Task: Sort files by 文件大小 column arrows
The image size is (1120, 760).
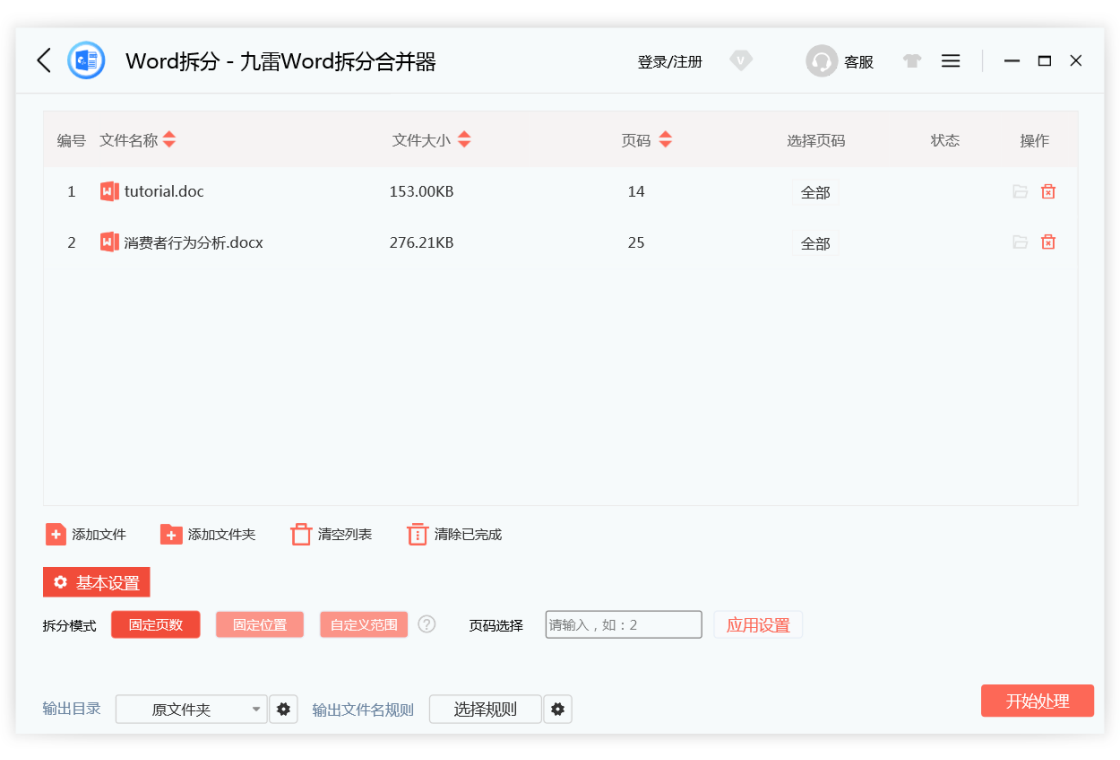Action: coord(464,140)
